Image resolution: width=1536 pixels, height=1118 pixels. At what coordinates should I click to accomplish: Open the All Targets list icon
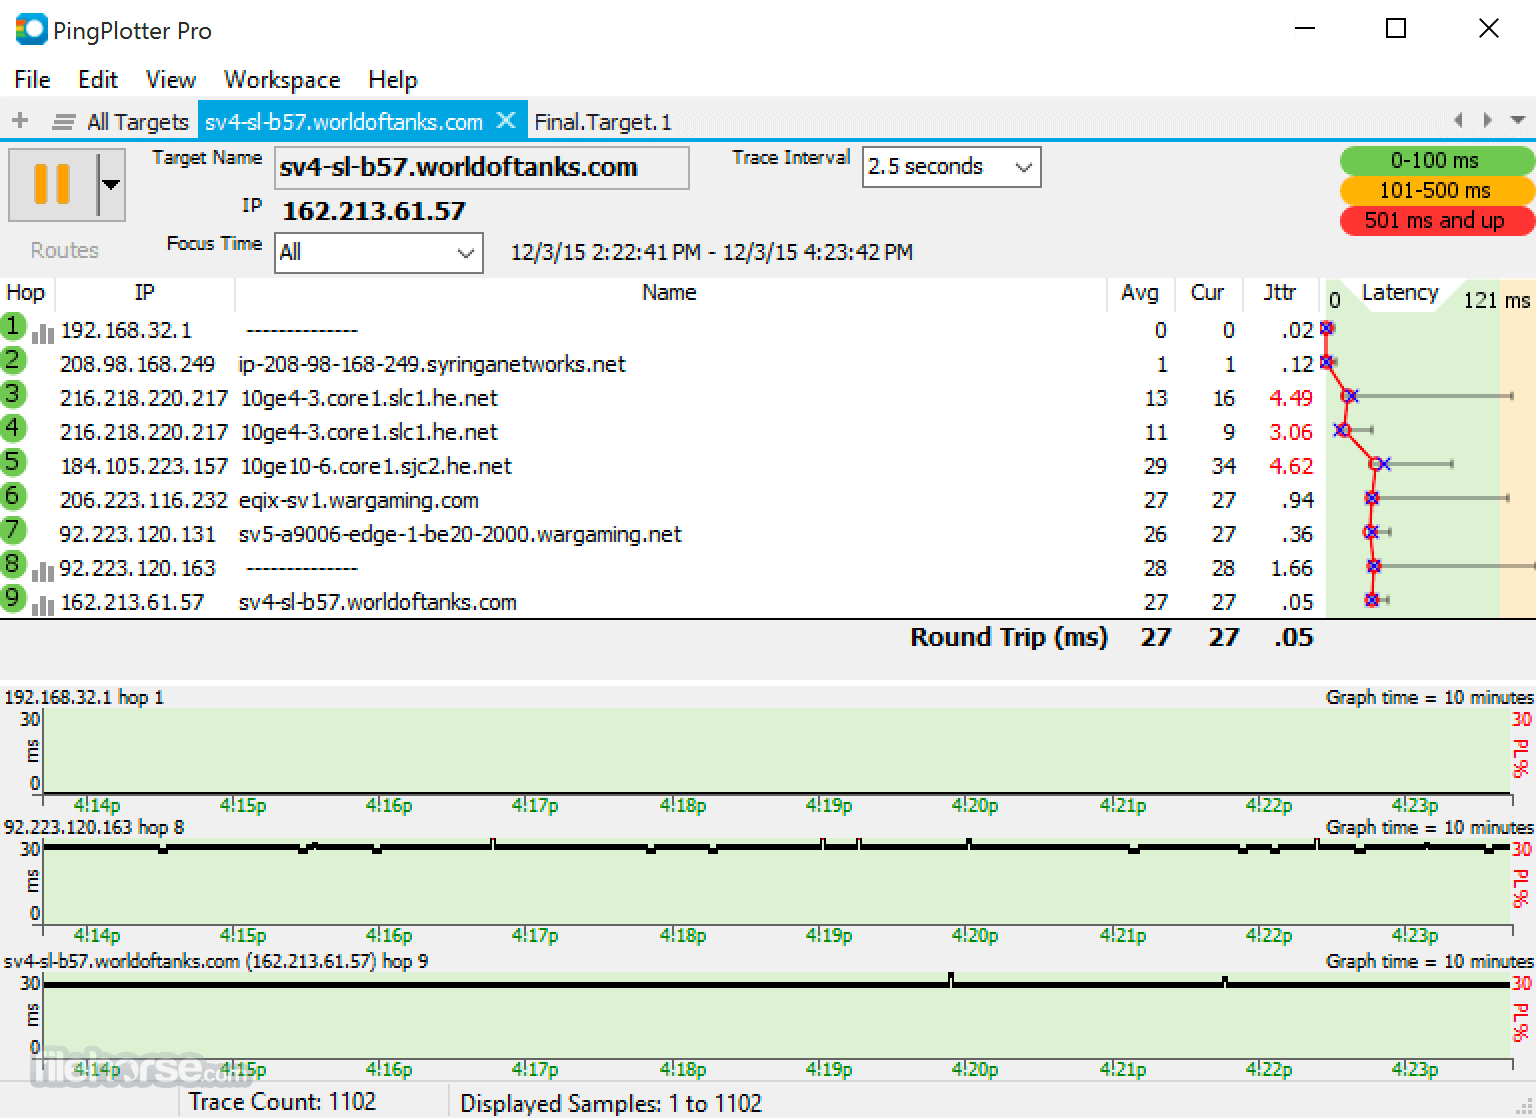pos(64,122)
